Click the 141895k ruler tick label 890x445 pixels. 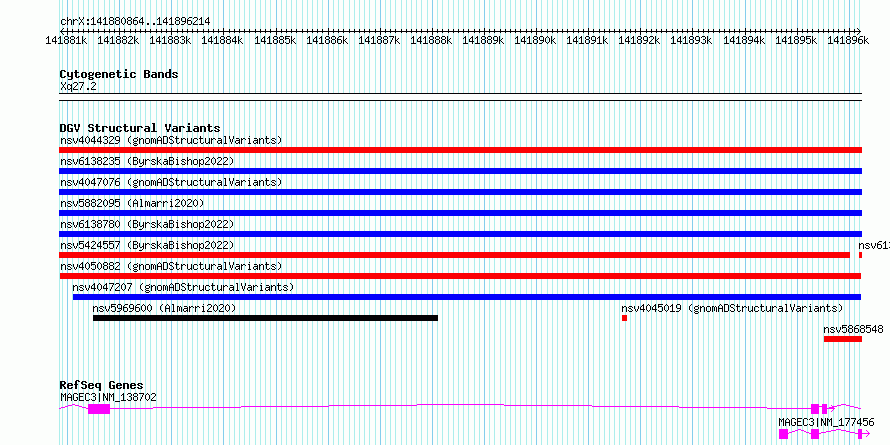pos(796,40)
